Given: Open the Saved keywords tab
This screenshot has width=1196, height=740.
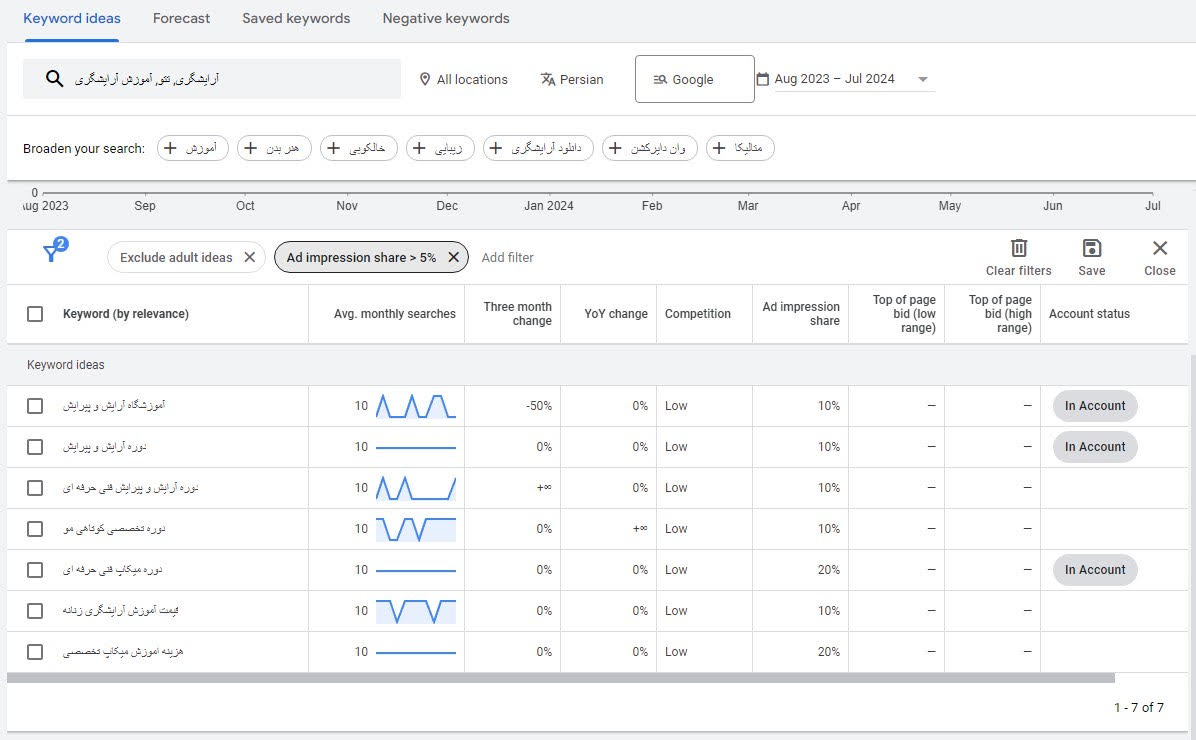Looking at the screenshot, I should tap(296, 18).
